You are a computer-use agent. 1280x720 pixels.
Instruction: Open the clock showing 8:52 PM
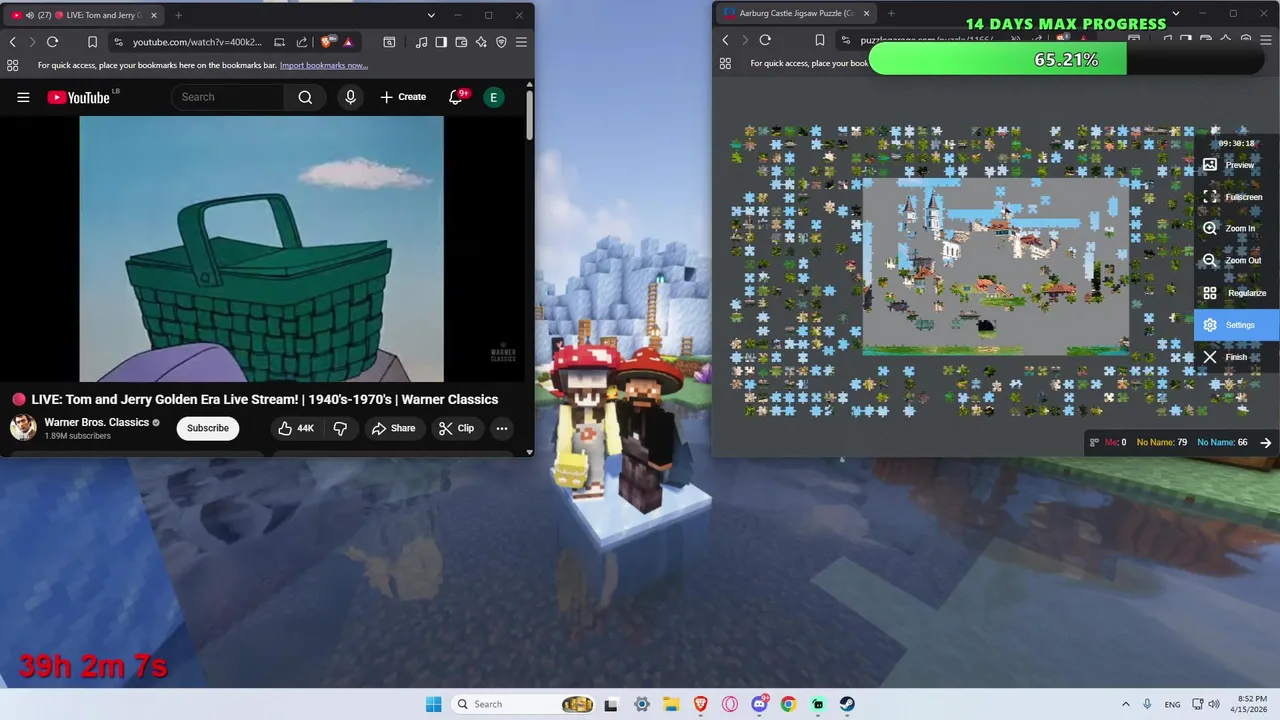1250,704
